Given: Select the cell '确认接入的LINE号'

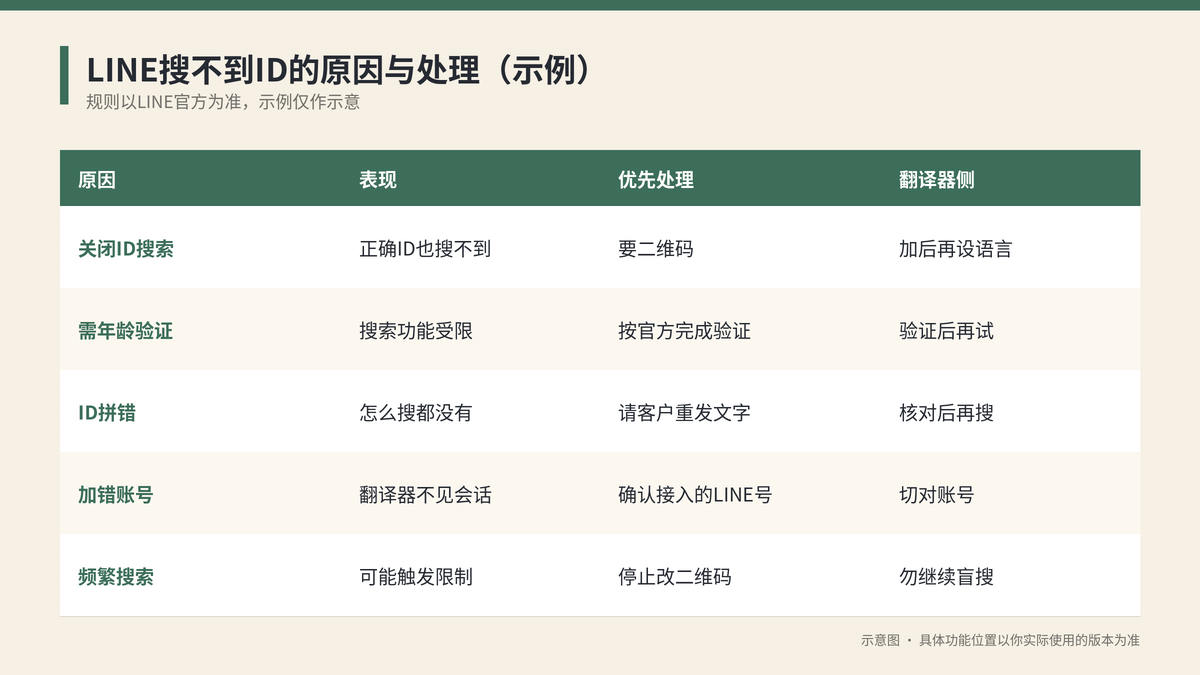Looking at the screenshot, I should click(695, 495).
